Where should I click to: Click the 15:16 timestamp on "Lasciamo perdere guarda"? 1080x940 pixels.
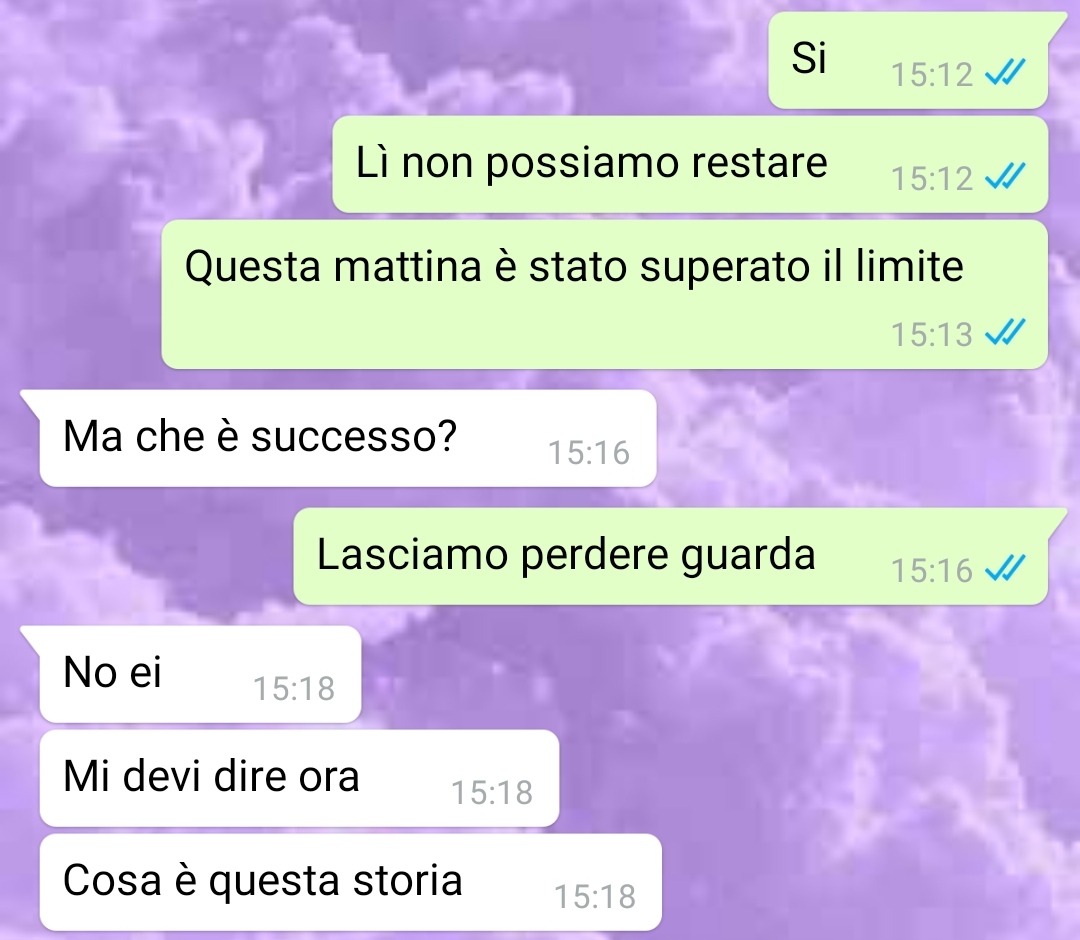(932, 571)
